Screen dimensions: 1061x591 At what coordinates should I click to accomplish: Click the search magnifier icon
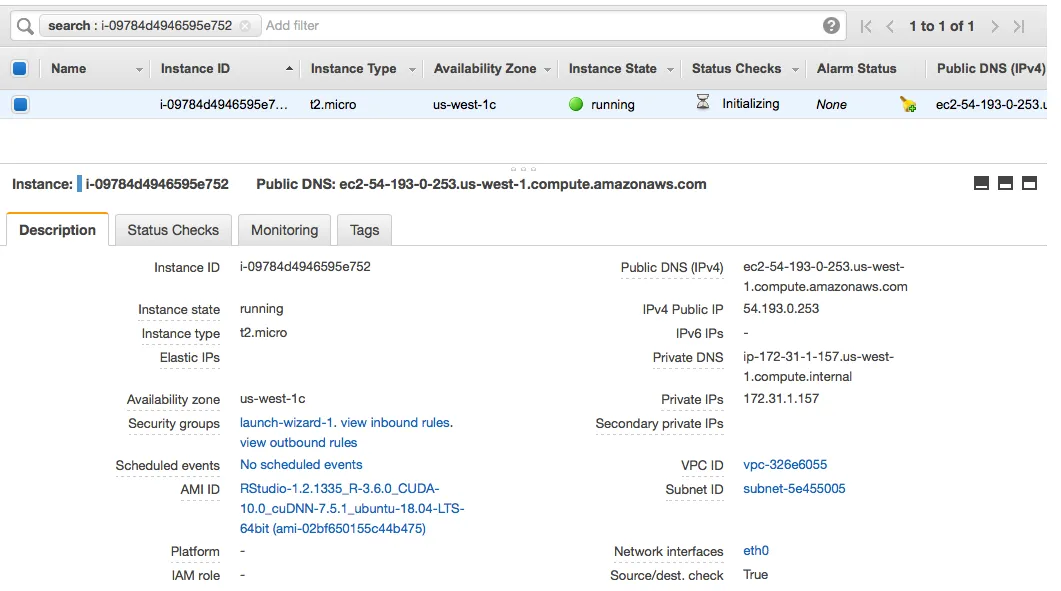click(25, 26)
